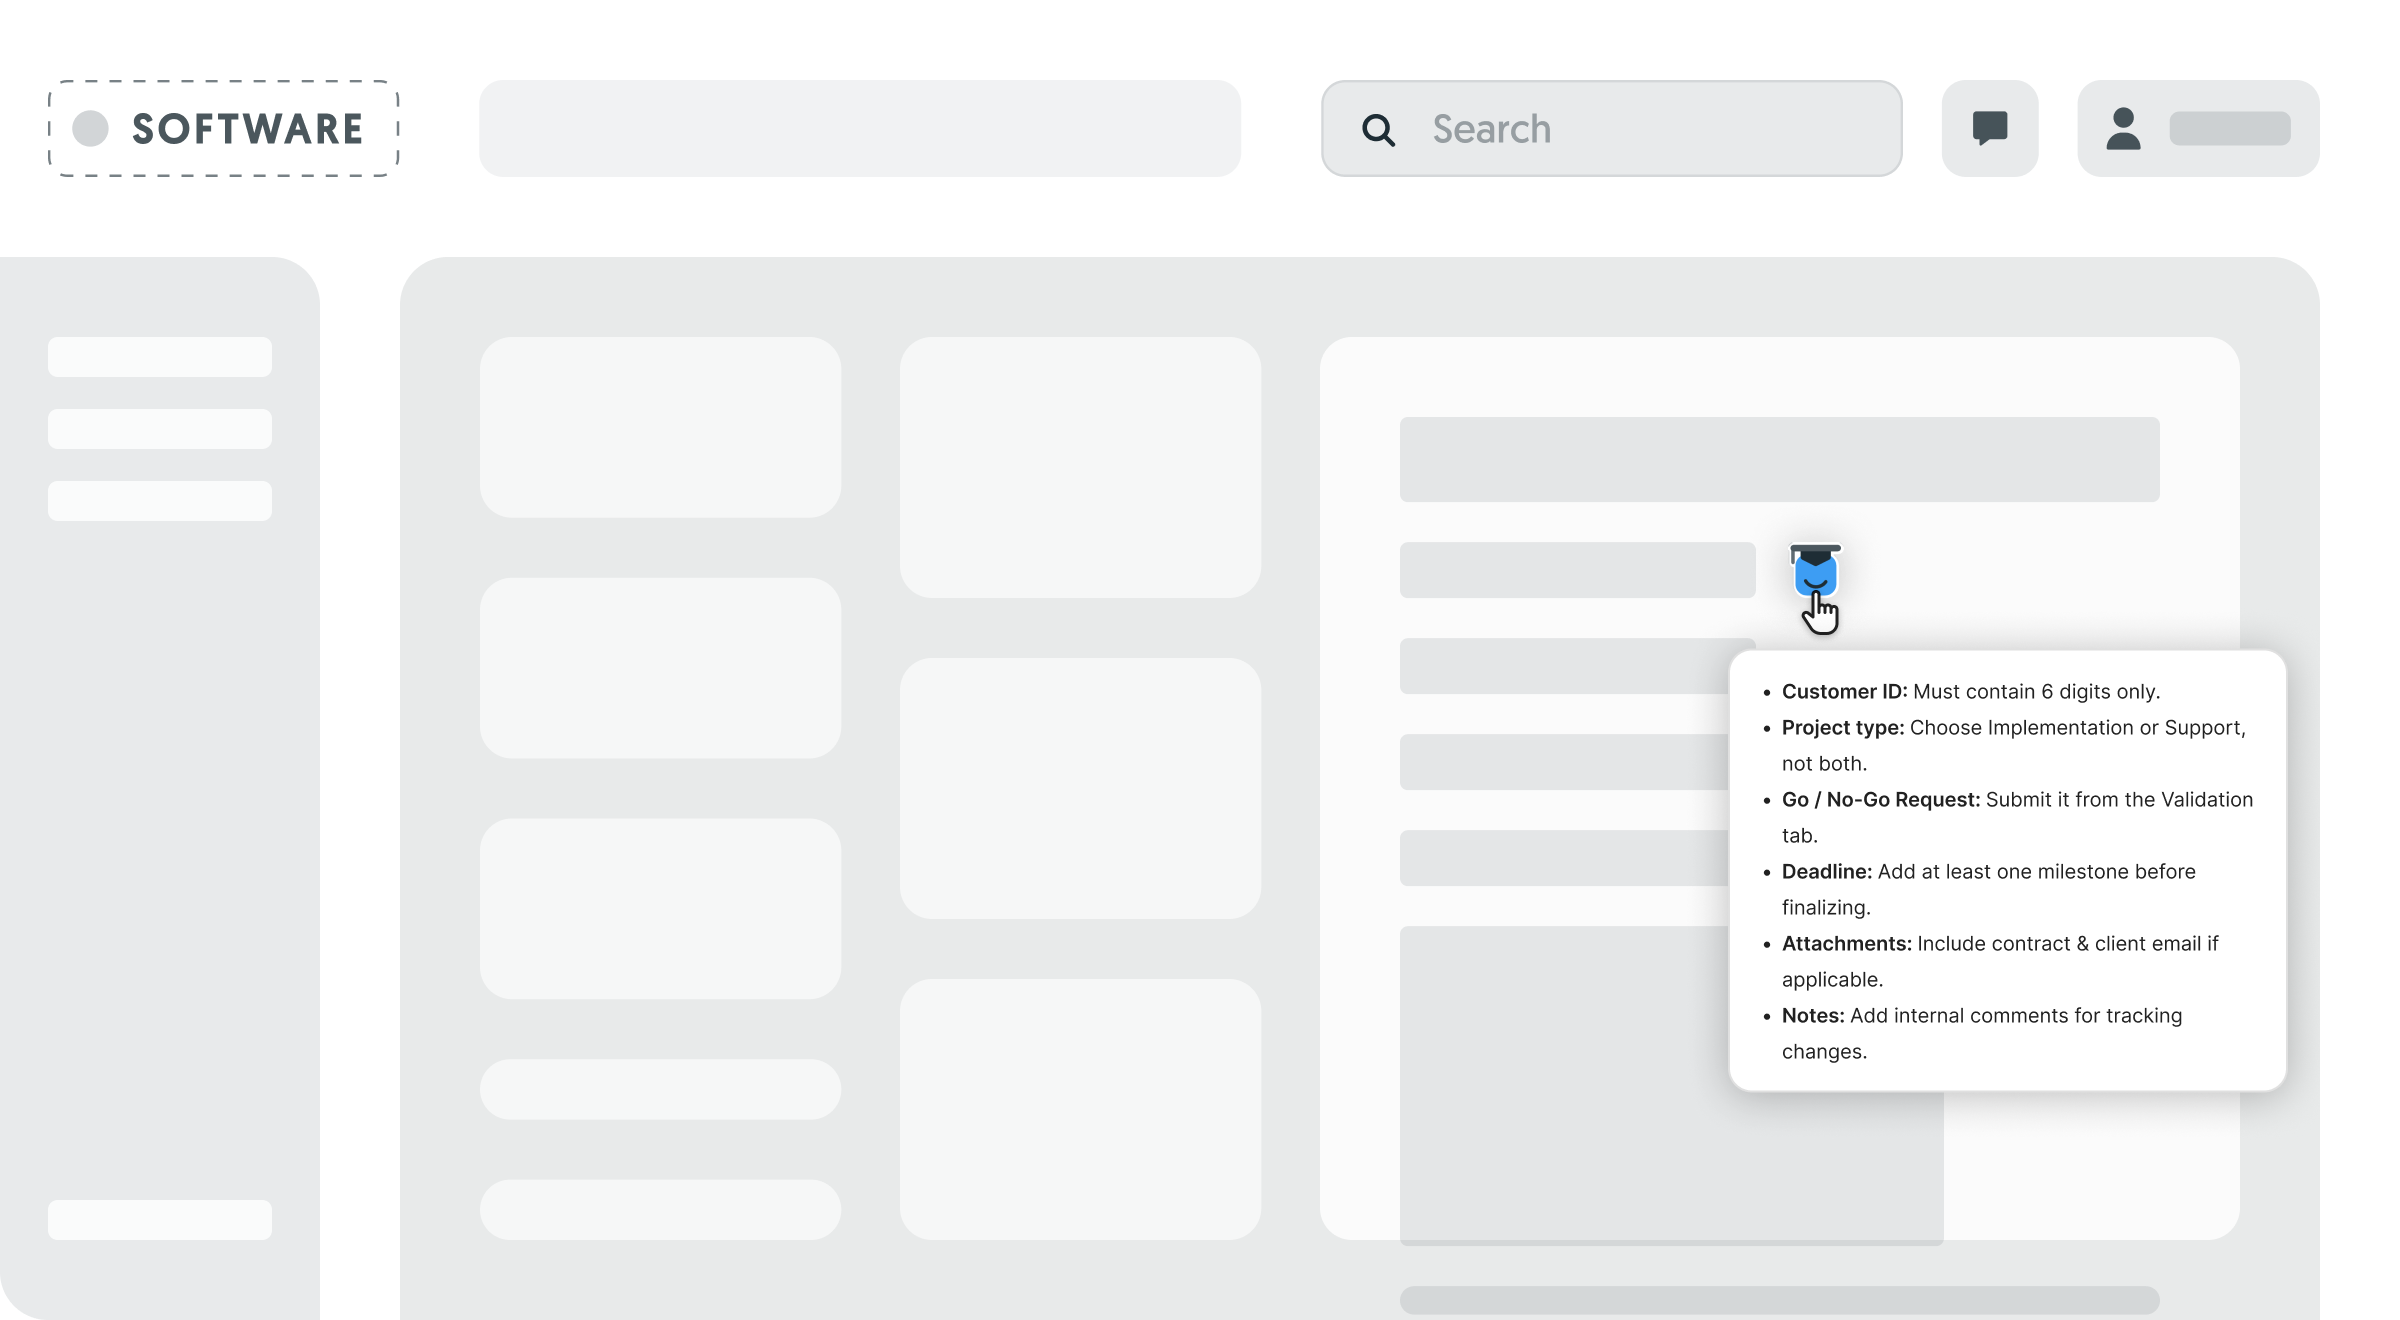Select the first sidebar menu item
The width and height of the screenshot is (2400, 1320).
point(160,357)
